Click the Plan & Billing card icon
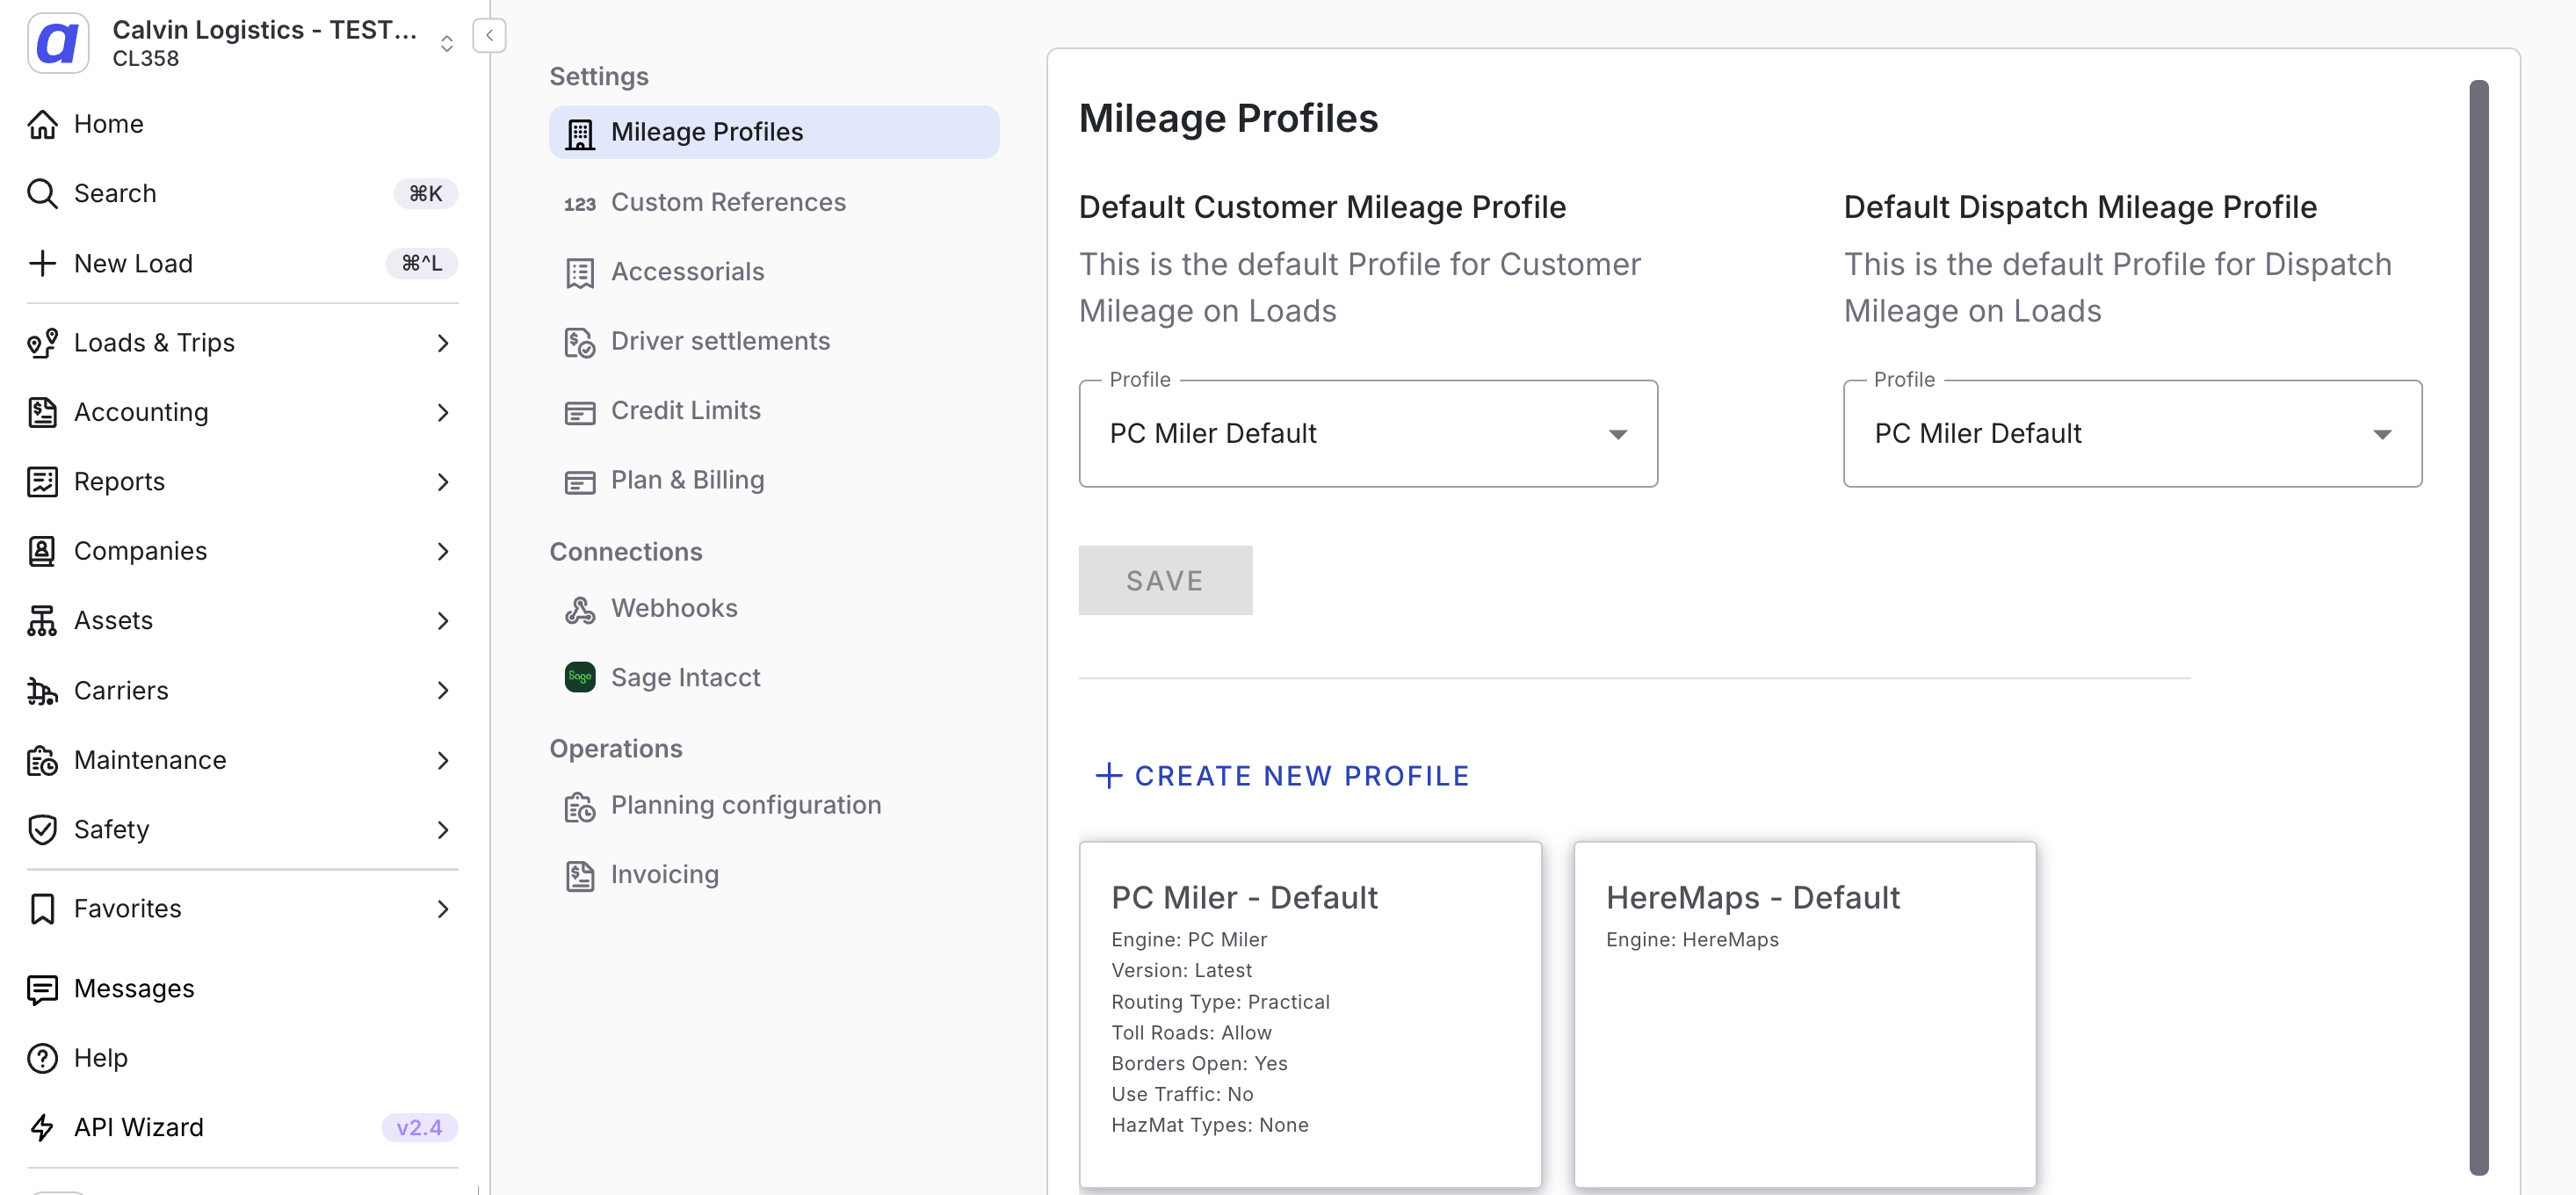Screen dimensions: 2576x1195 click(580, 481)
